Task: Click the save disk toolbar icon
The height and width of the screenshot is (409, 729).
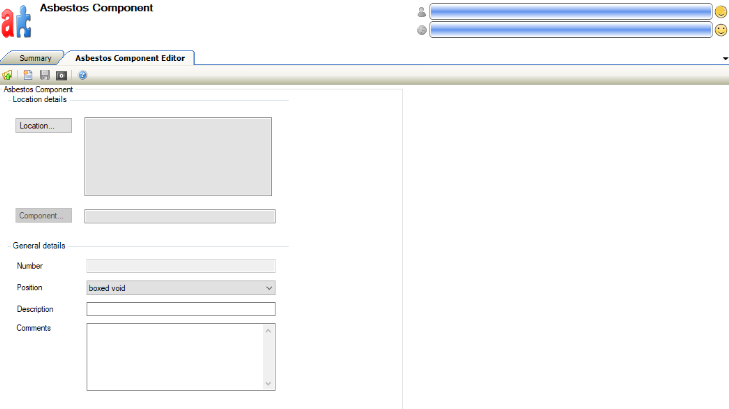Action: tap(45, 75)
